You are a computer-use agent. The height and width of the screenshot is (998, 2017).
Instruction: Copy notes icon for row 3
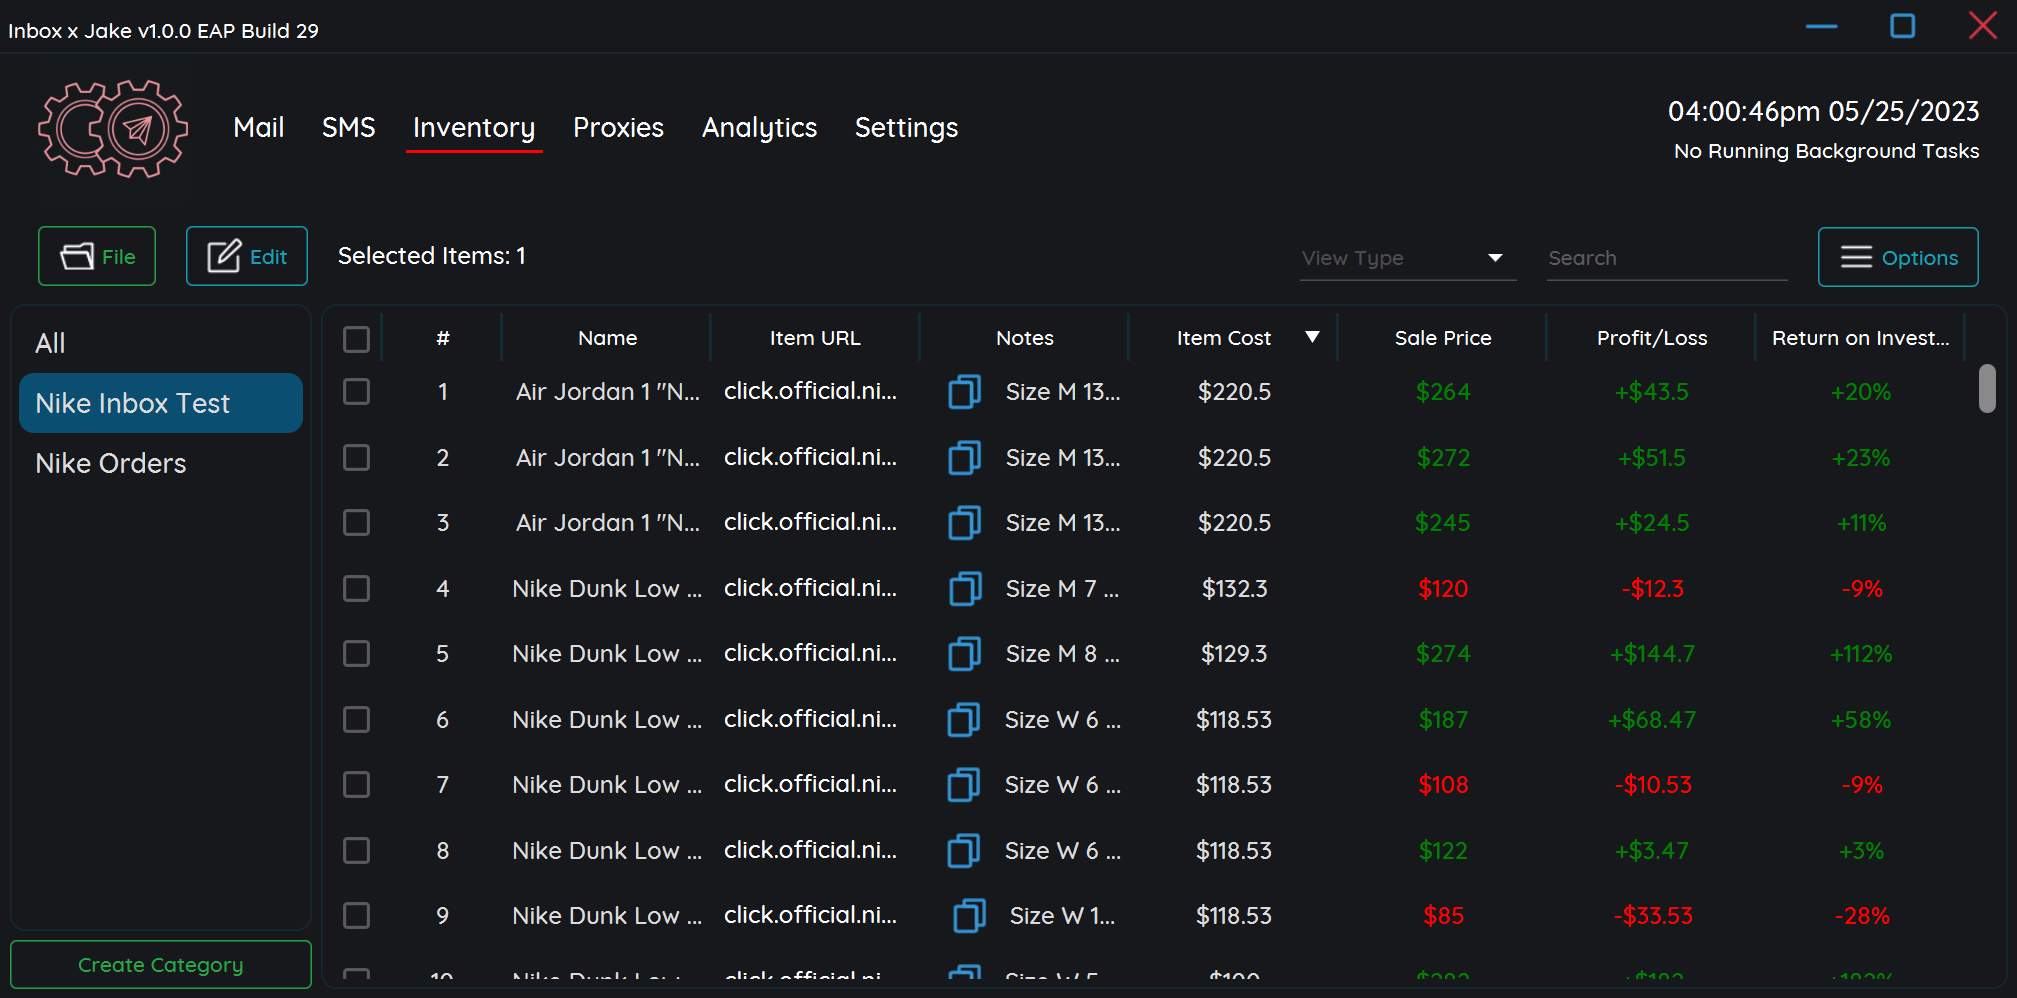964,522
